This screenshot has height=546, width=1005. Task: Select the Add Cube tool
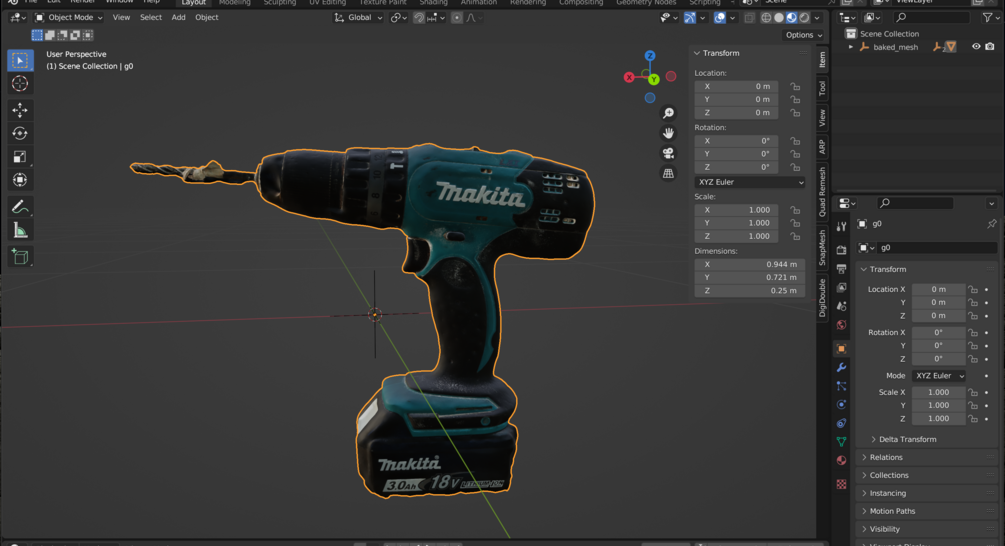point(20,257)
